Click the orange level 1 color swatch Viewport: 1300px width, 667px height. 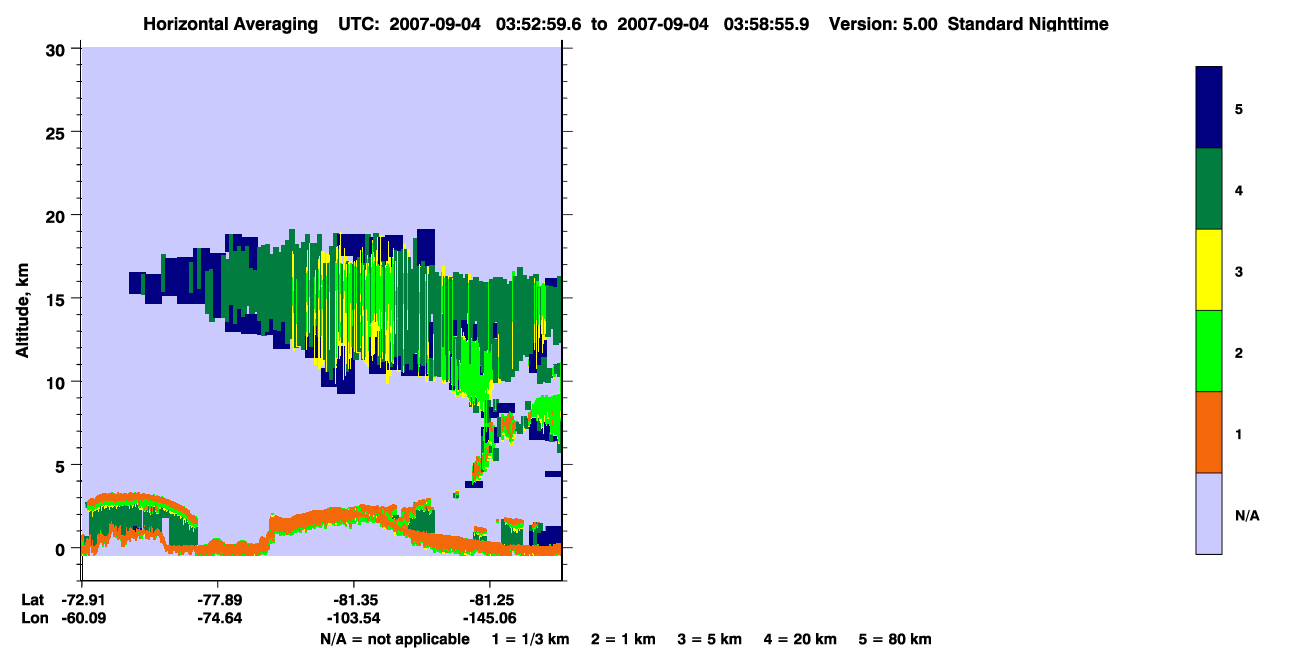coord(1209,432)
